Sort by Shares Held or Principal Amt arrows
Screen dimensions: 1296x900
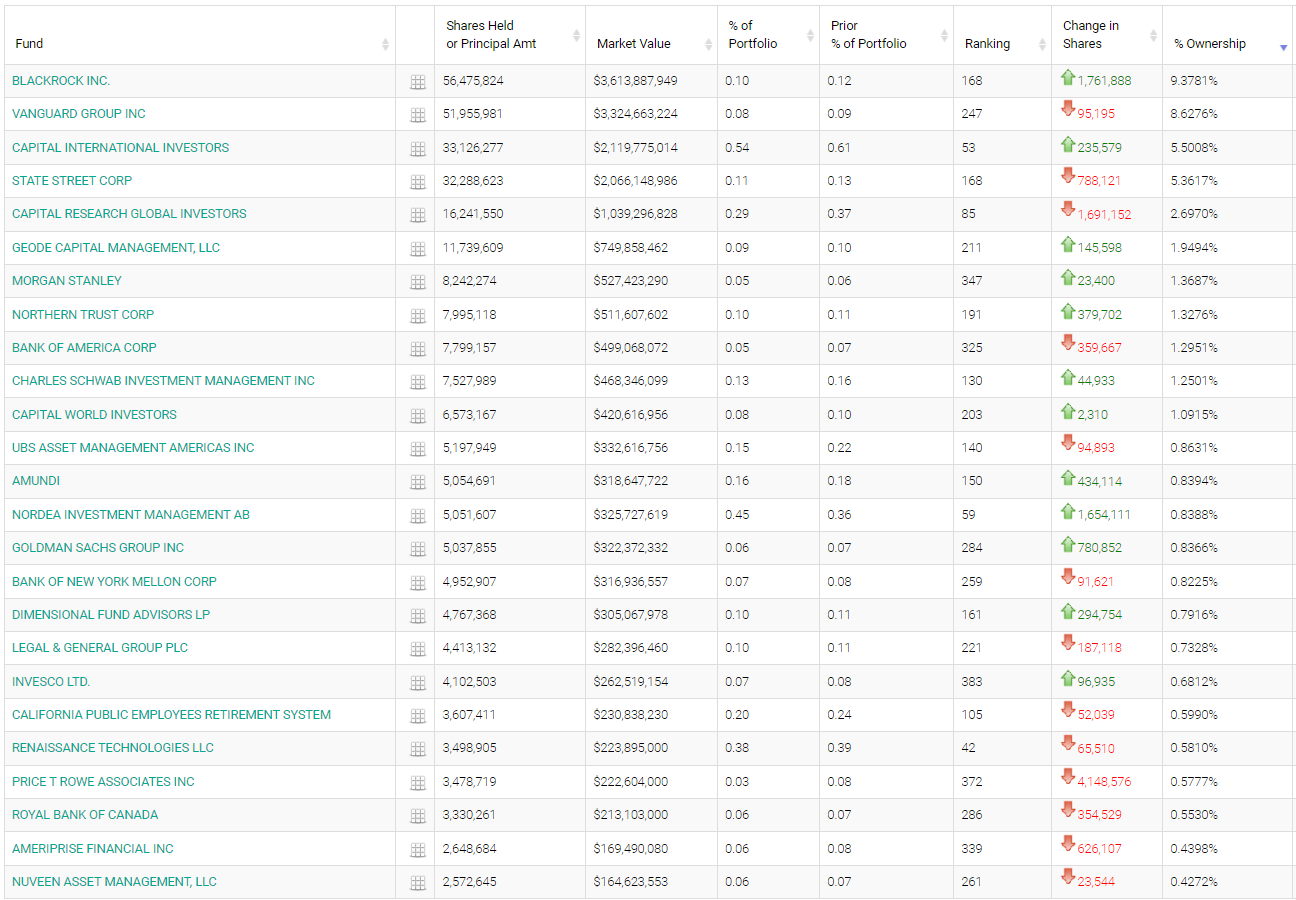click(576, 35)
